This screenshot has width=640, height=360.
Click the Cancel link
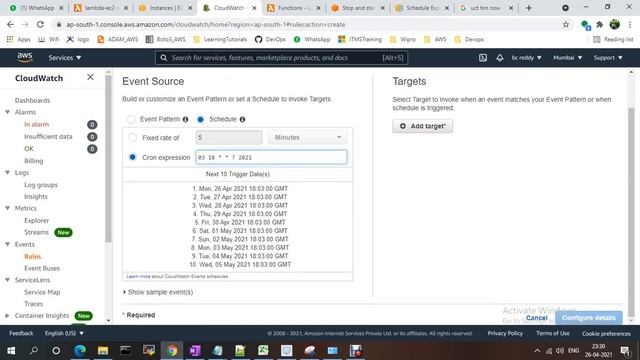536,318
